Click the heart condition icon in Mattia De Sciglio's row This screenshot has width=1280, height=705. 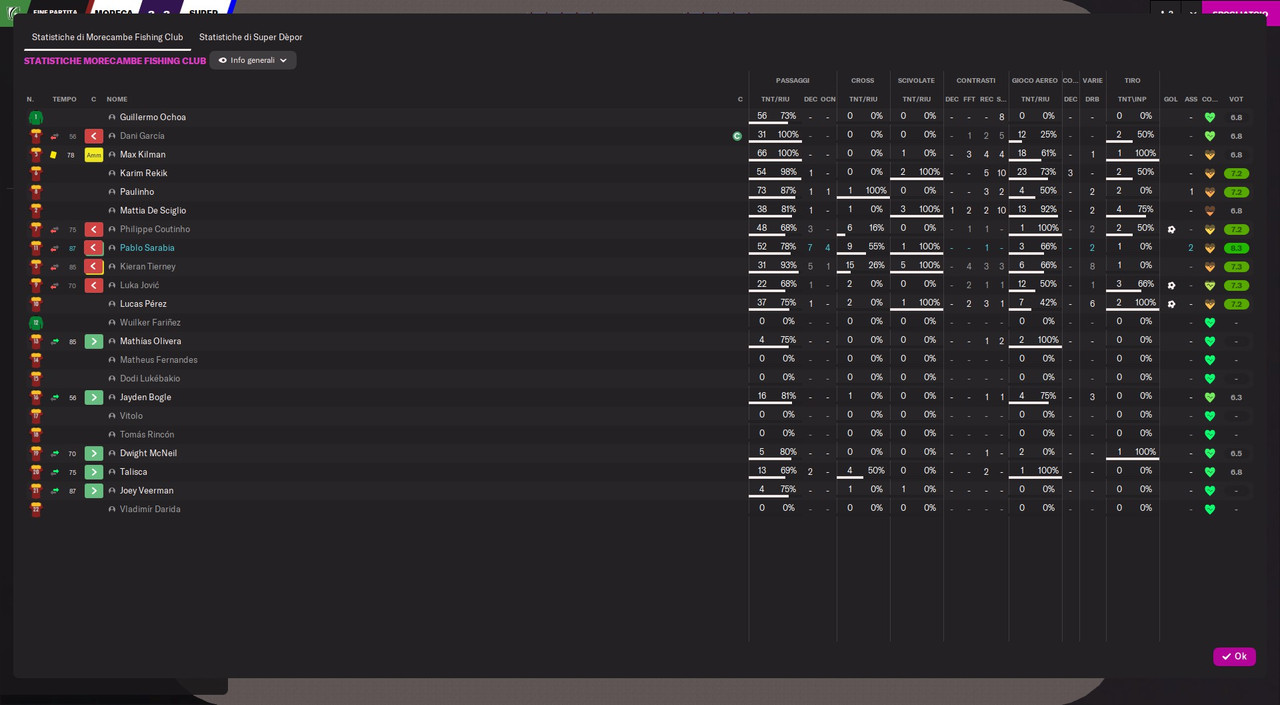pyautogui.click(x=1210, y=211)
